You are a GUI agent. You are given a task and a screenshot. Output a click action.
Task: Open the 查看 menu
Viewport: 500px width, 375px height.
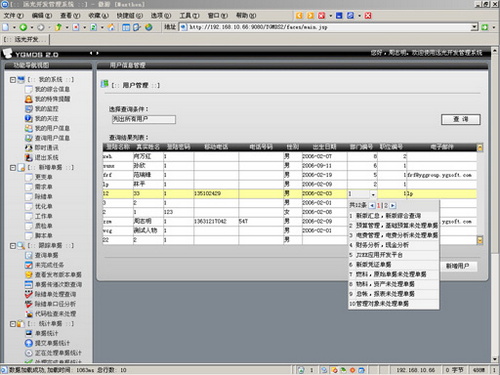[x=70, y=16]
